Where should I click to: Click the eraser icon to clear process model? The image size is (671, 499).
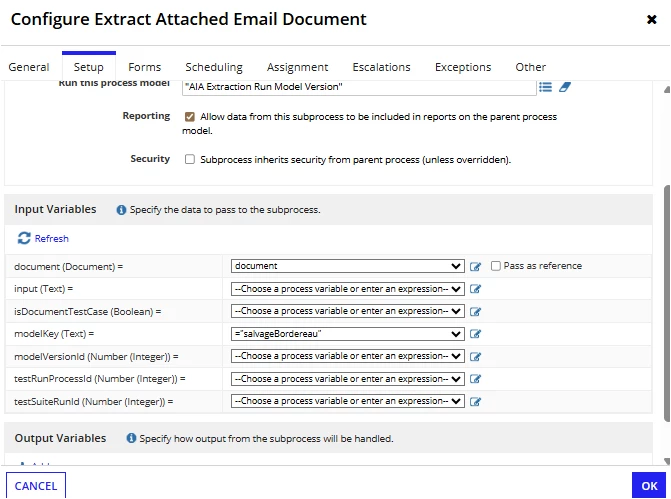[x=565, y=87]
